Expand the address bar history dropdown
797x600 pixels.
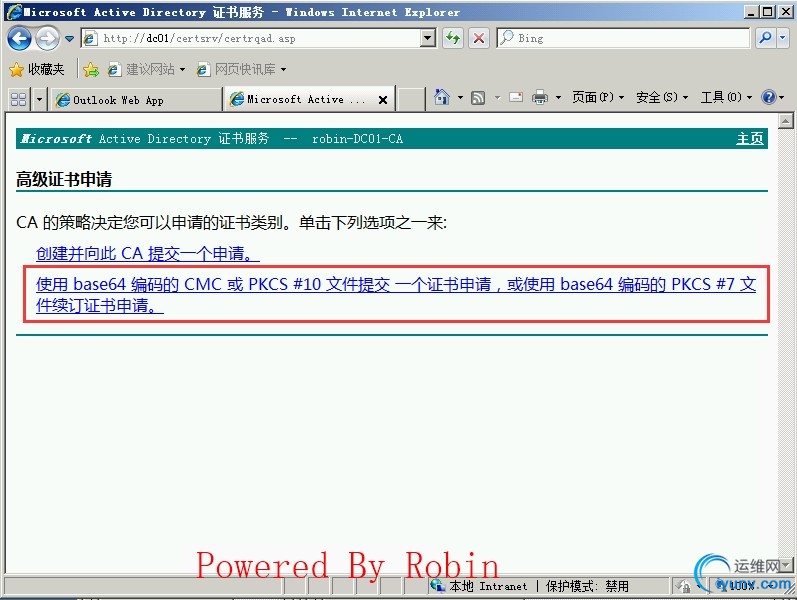coord(428,38)
